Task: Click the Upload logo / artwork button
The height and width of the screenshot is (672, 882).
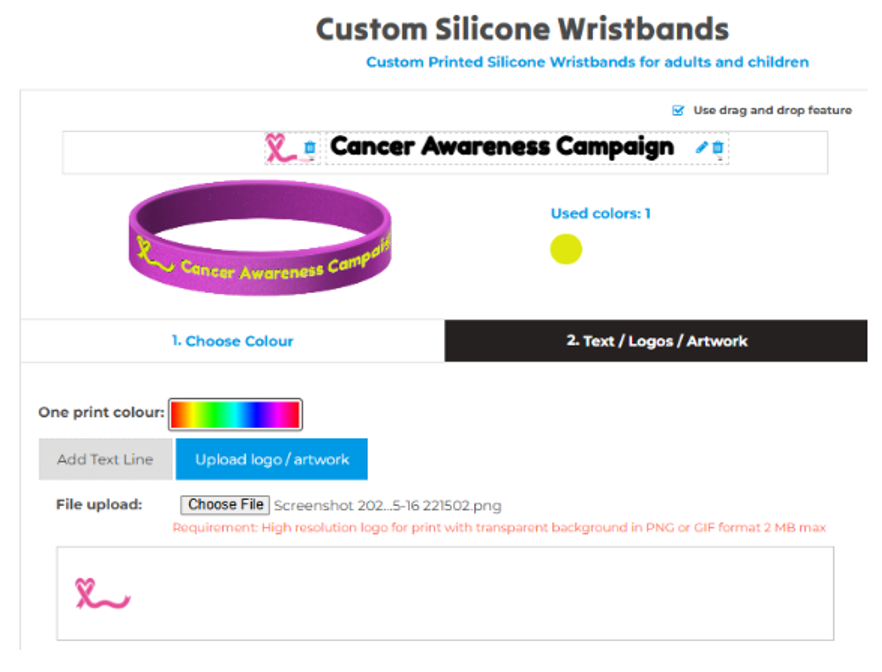Action: click(x=272, y=459)
